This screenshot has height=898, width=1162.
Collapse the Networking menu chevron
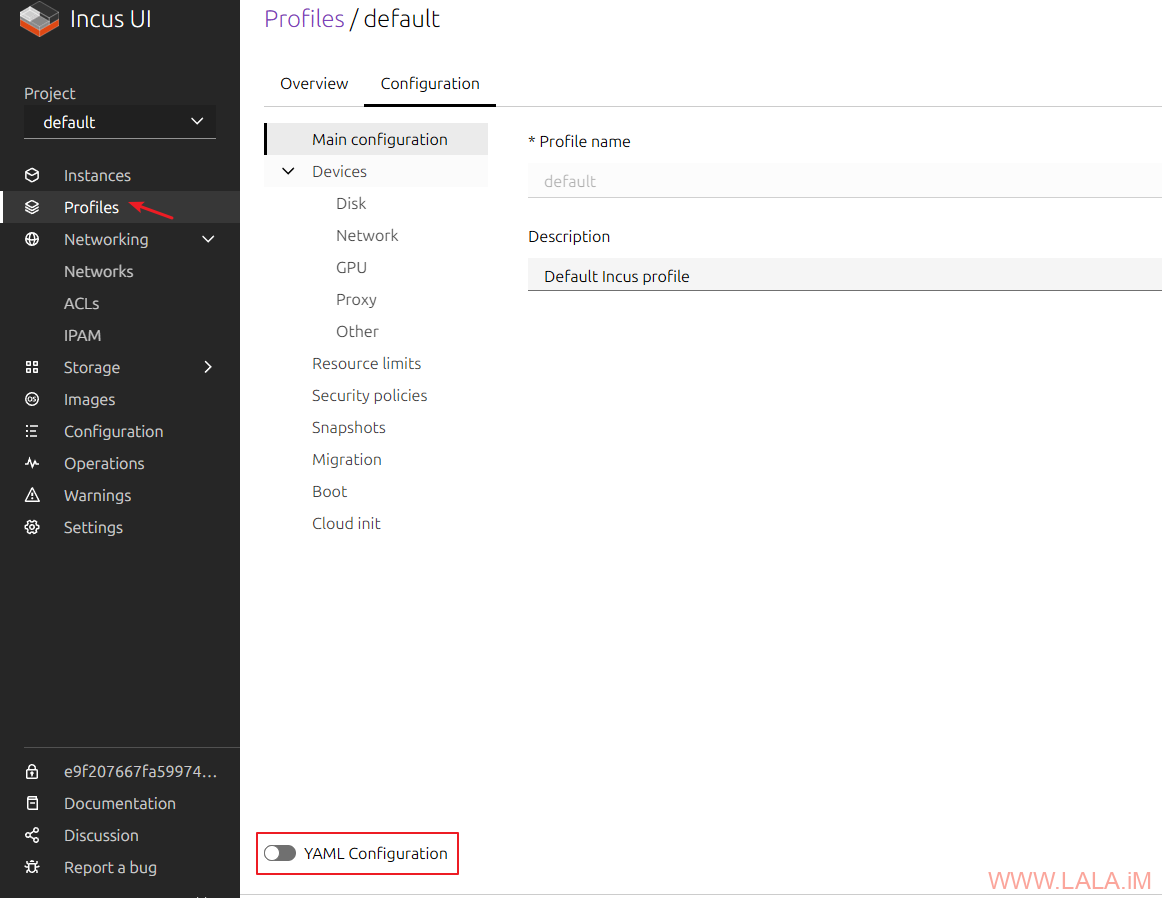[x=208, y=239]
